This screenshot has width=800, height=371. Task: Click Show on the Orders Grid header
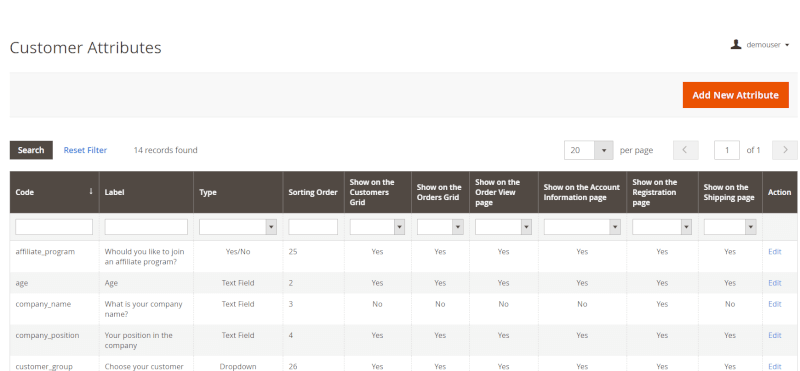pos(440,192)
